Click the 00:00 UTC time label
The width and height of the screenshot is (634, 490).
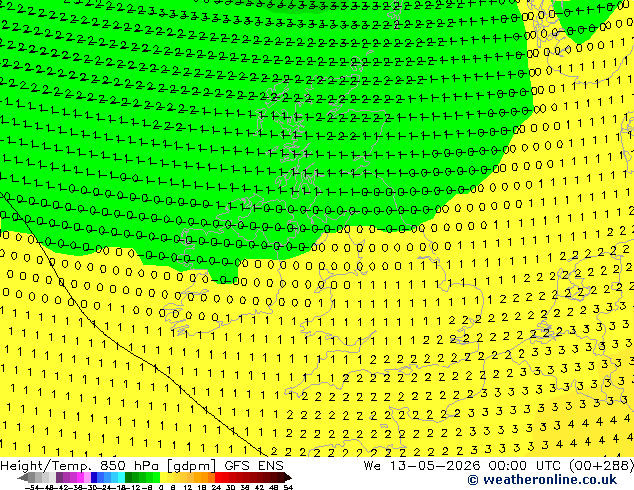point(526,466)
